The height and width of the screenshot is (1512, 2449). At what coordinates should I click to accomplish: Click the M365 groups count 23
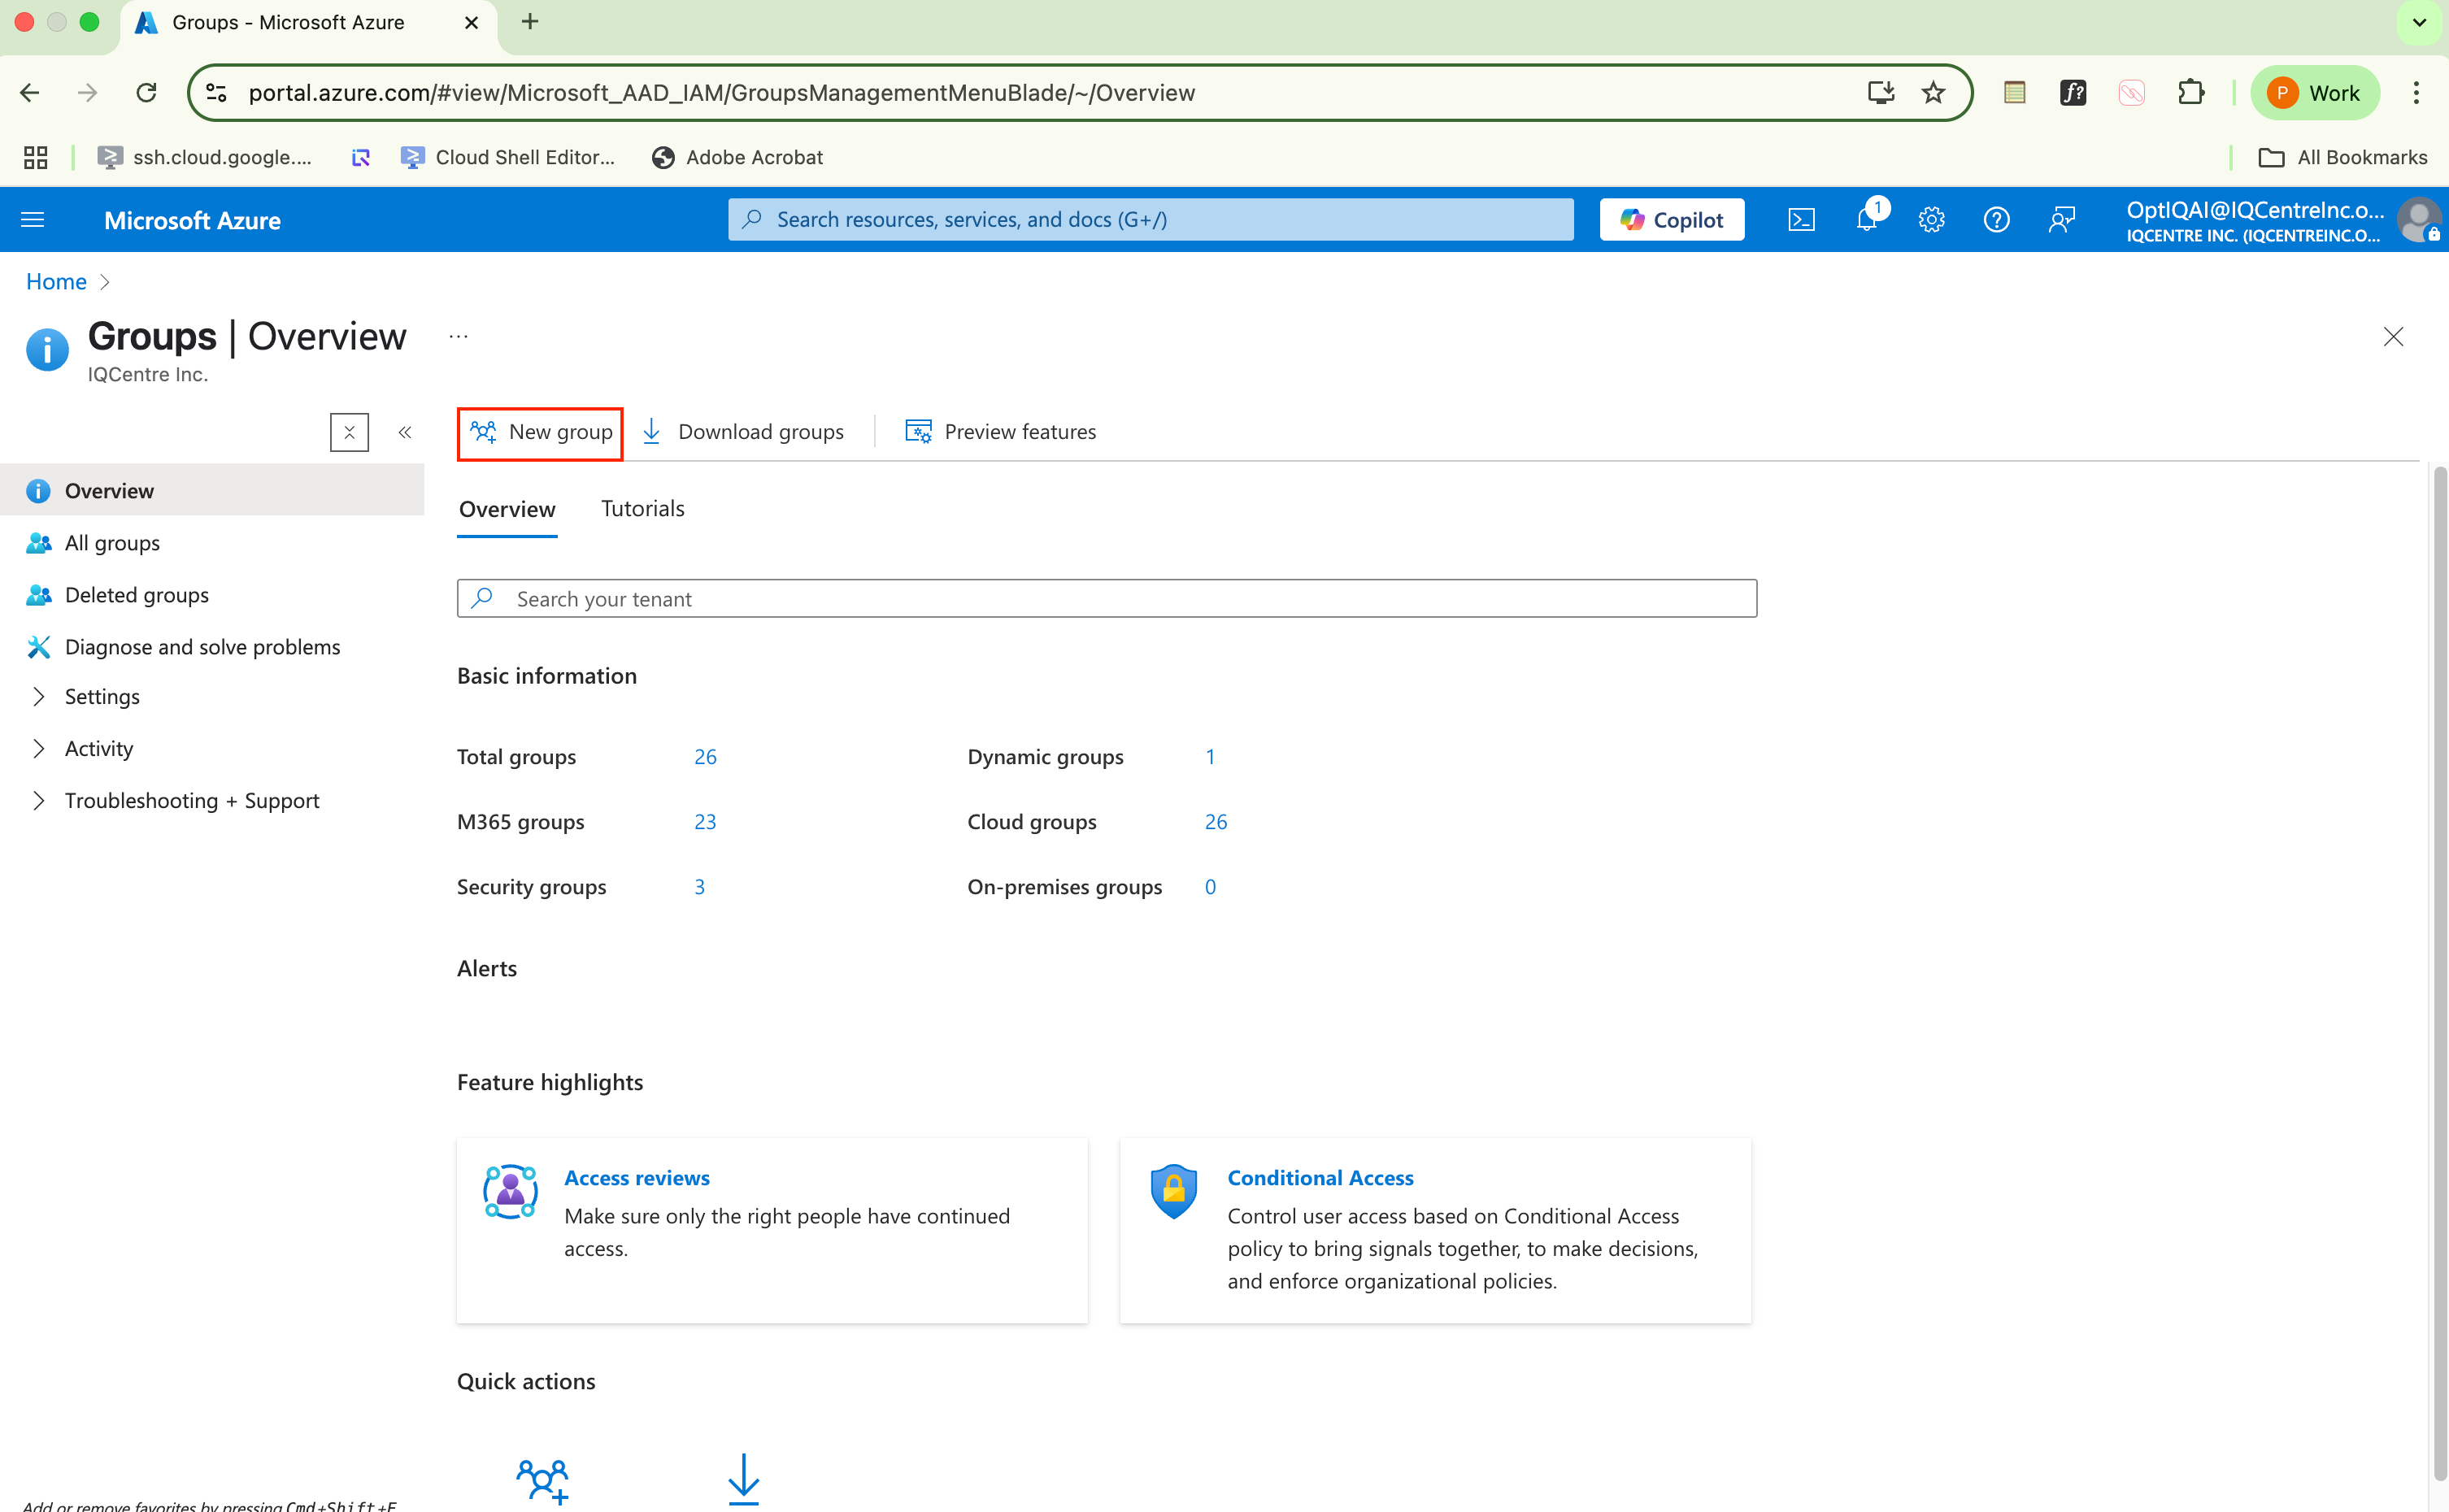coord(705,822)
